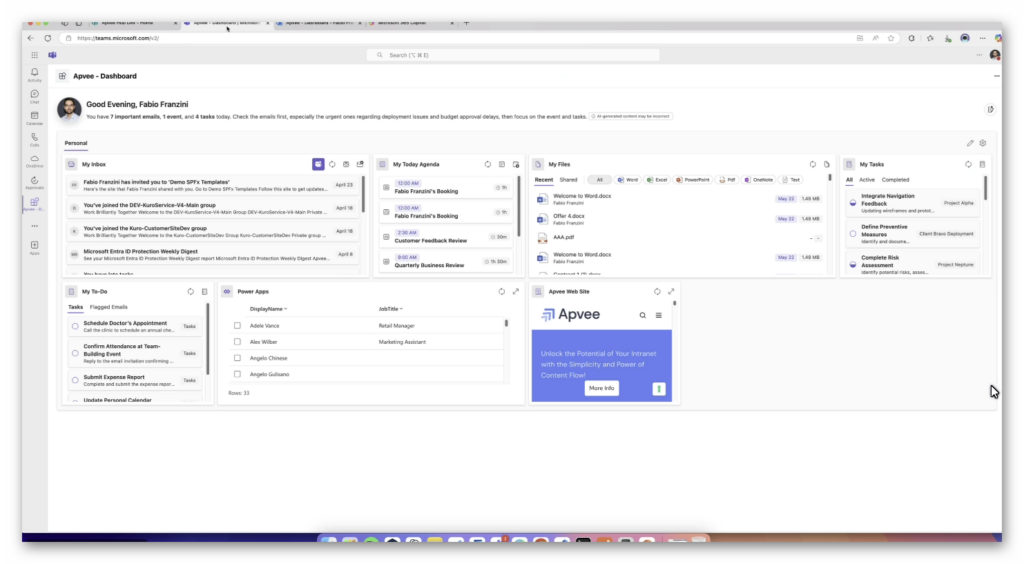1024x564 pixels.
Task: Select checkbox for Angelo Gulisano row
Action: coord(237,375)
